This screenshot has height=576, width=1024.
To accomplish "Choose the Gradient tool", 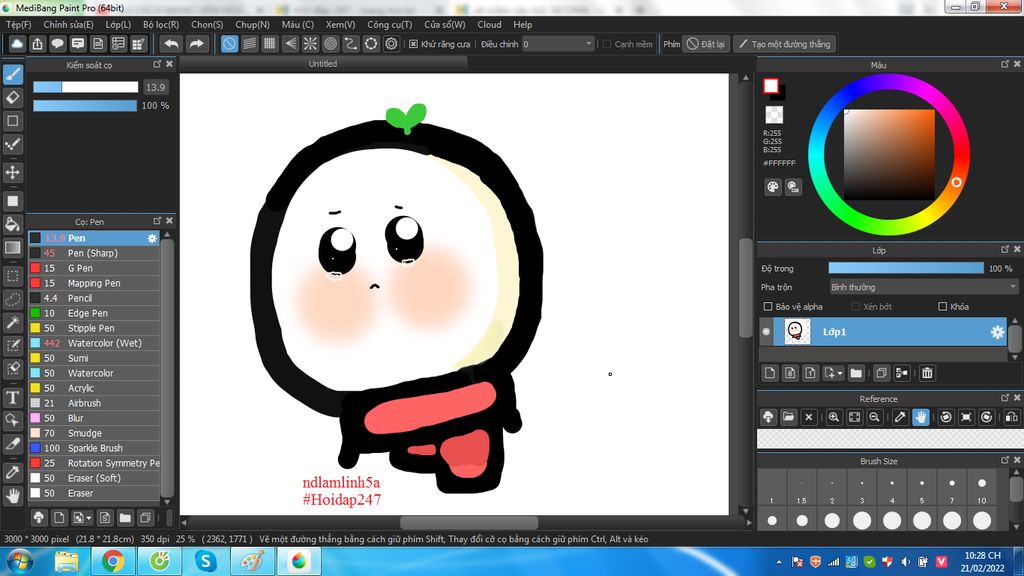I will coord(12,248).
